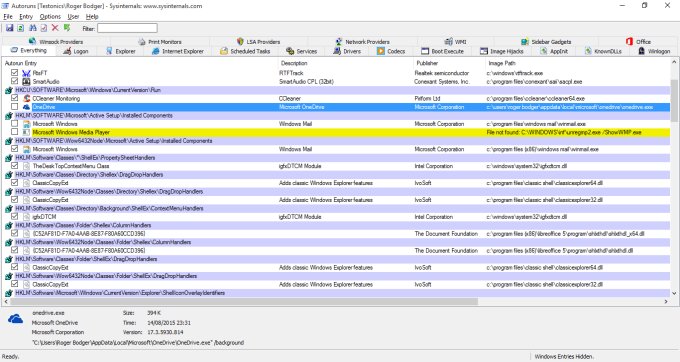Click the horizontal scrollbar left arrow
This screenshot has height=362, width=680.
[6, 301]
